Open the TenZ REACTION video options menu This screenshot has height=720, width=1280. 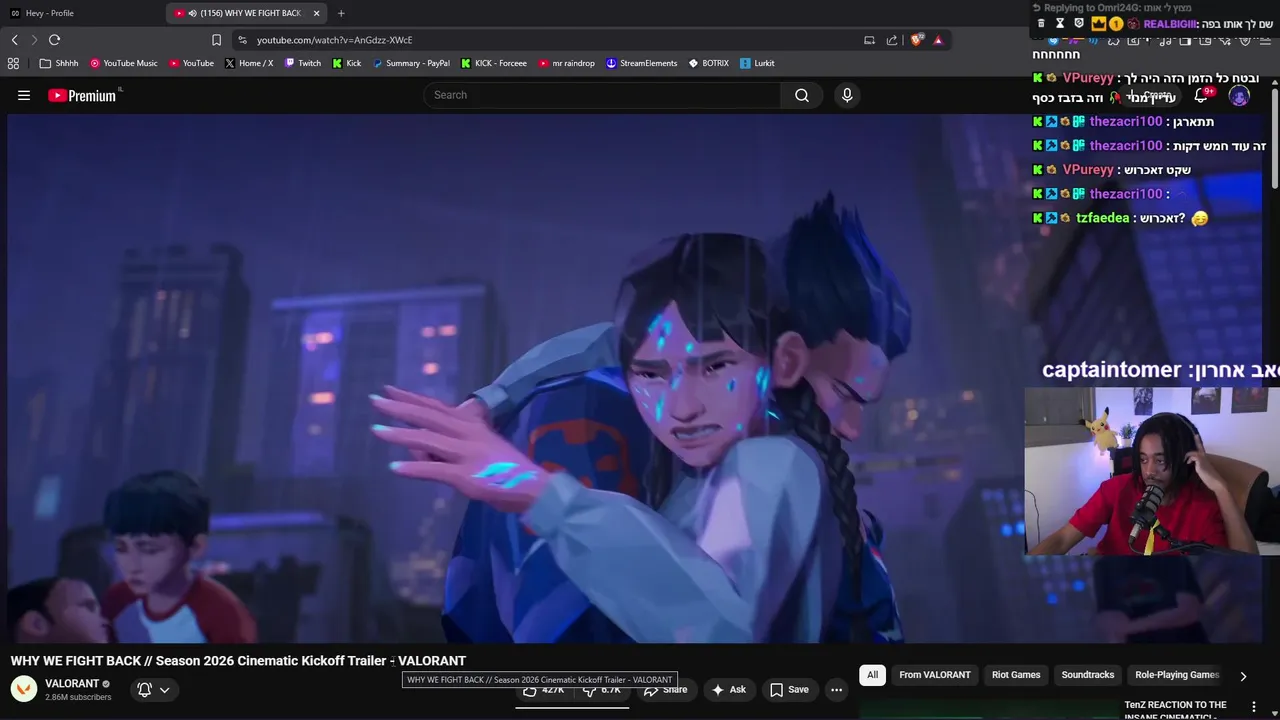click(x=1254, y=707)
